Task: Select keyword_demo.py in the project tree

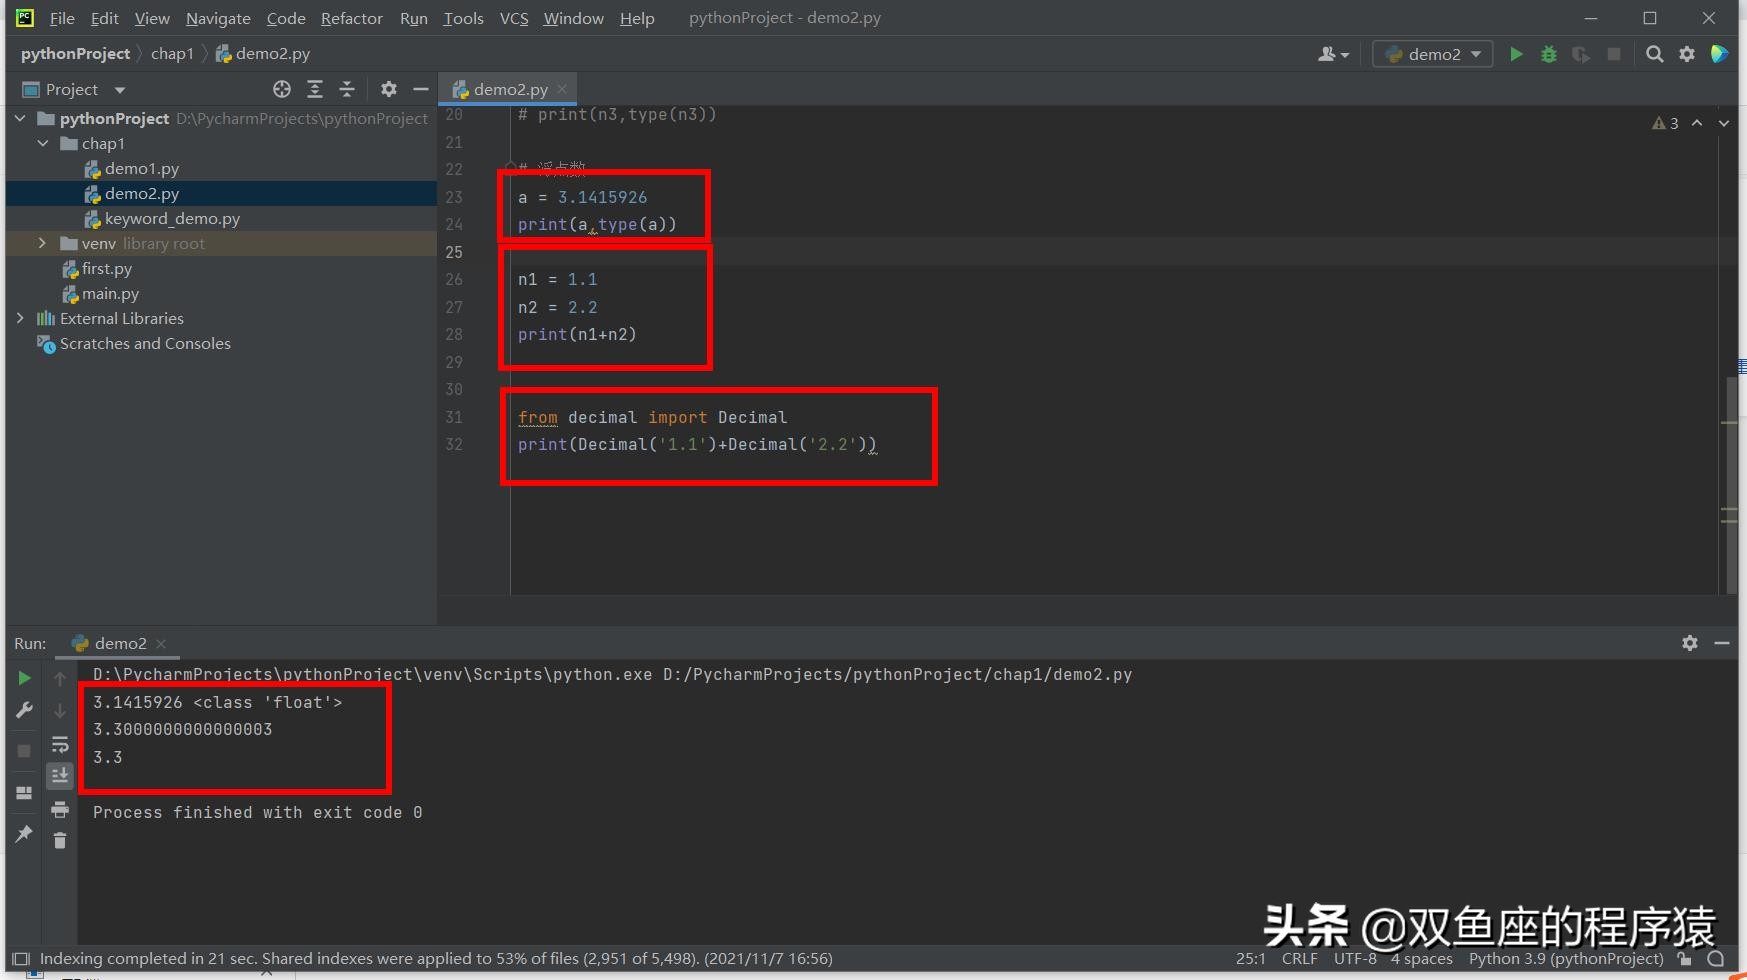Action: point(172,218)
